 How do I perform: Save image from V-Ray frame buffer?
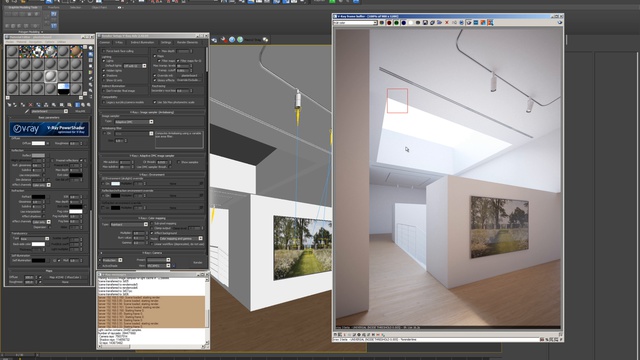point(425,23)
